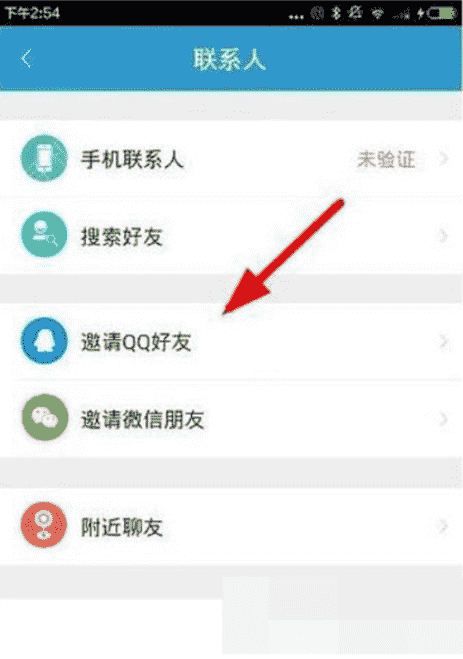The width and height of the screenshot is (463, 659).
Task: Open chevron on 邀请微信朋友 row
Action: (x=443, y=419)
